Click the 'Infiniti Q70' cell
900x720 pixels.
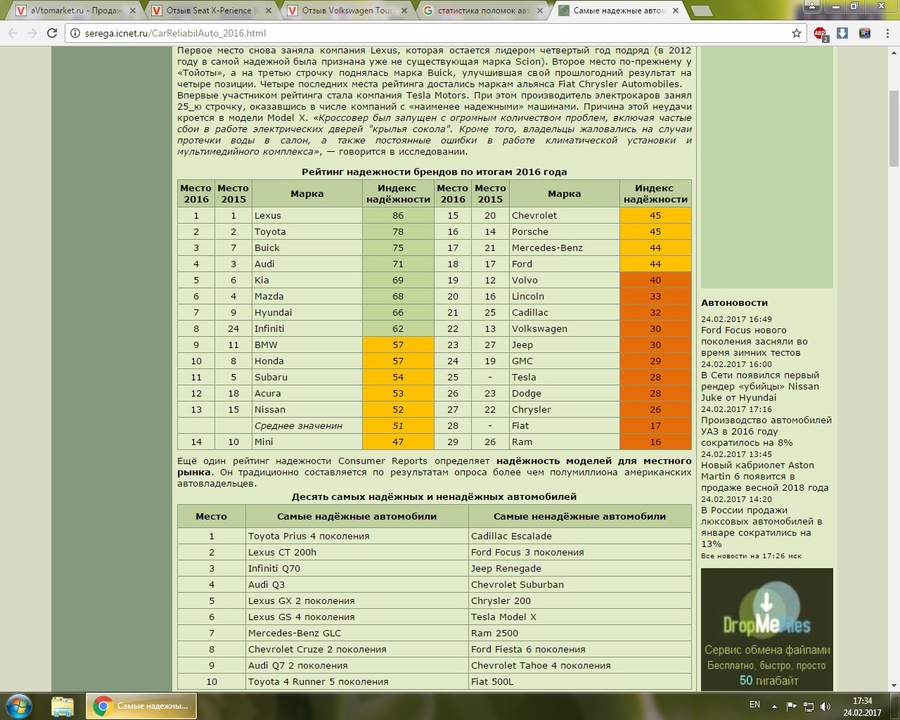(x=356, y=568)
